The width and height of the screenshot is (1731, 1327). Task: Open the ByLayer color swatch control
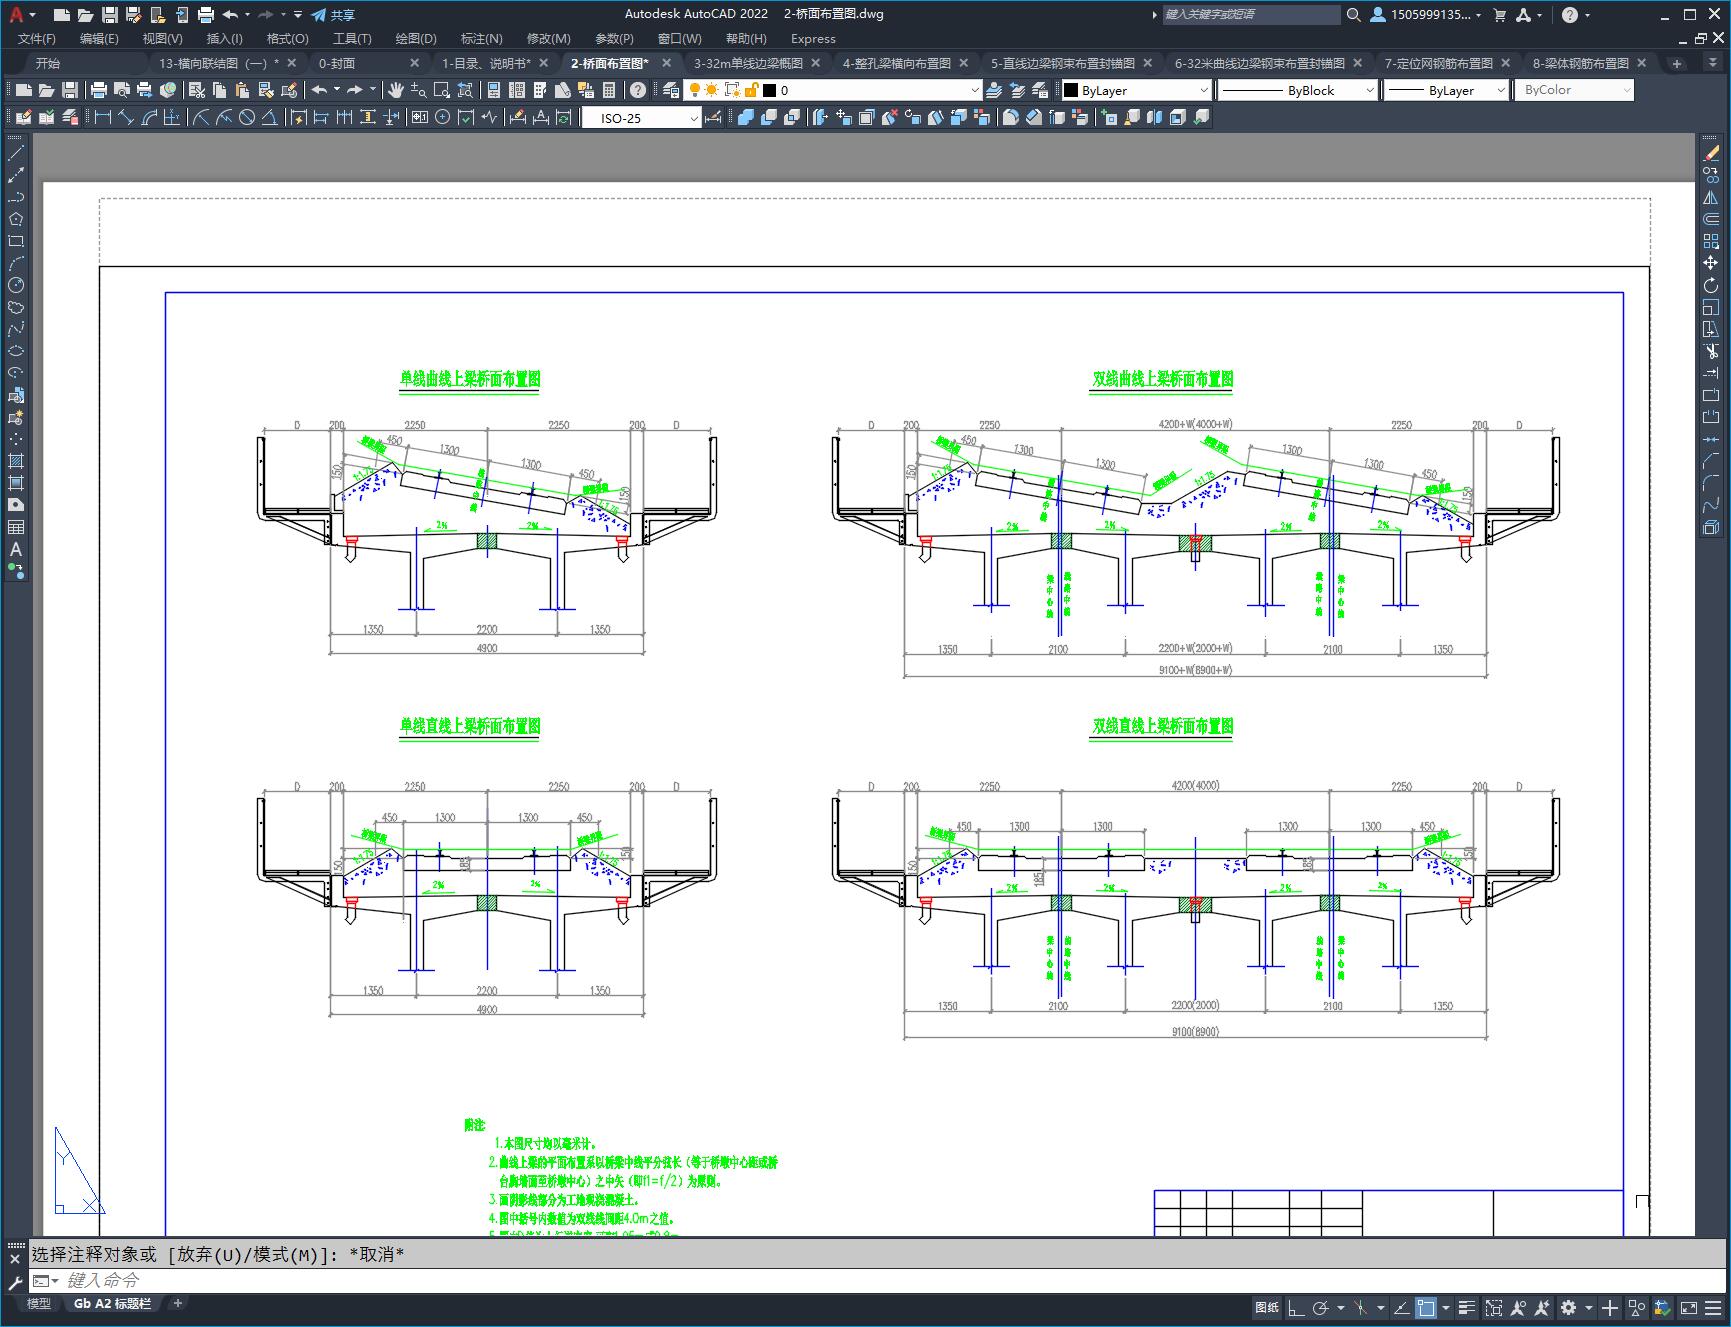(1136, 90)
